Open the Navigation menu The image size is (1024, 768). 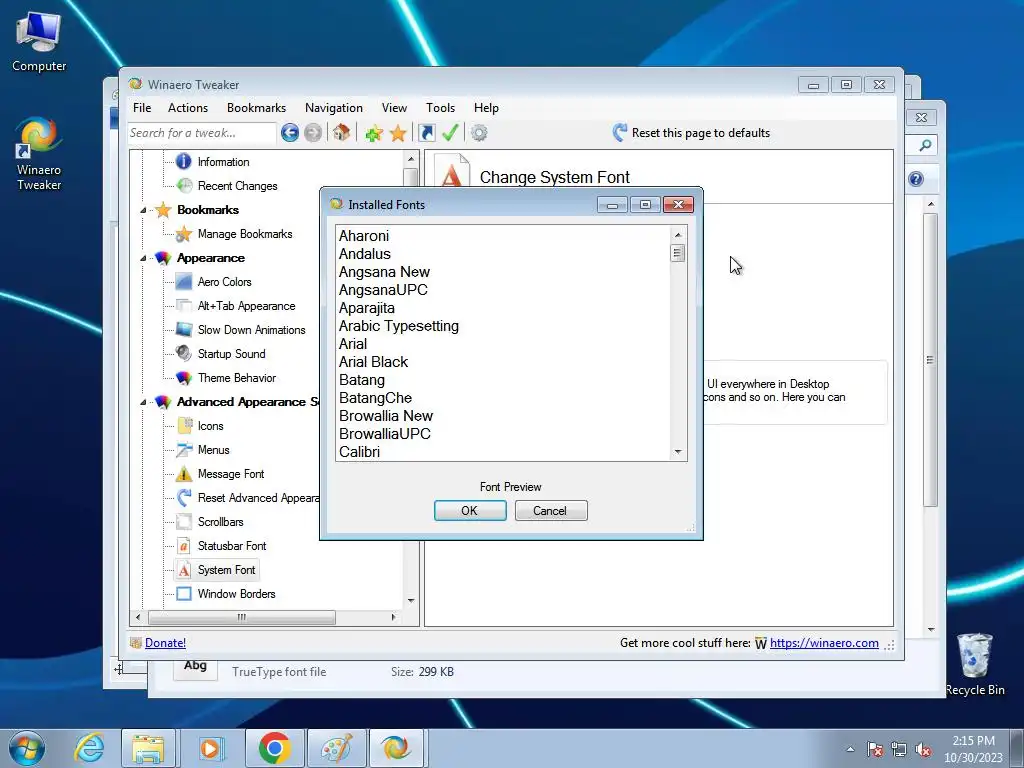pyautogui.click(x=334, y=108)
